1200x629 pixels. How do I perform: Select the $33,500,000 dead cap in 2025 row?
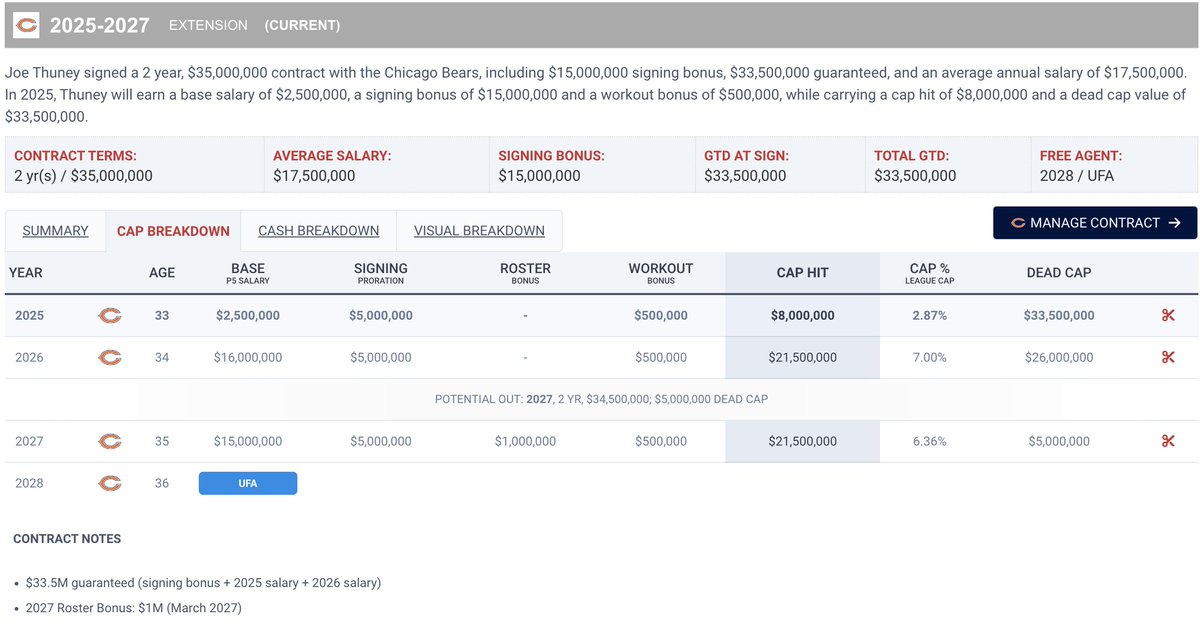1059,316
